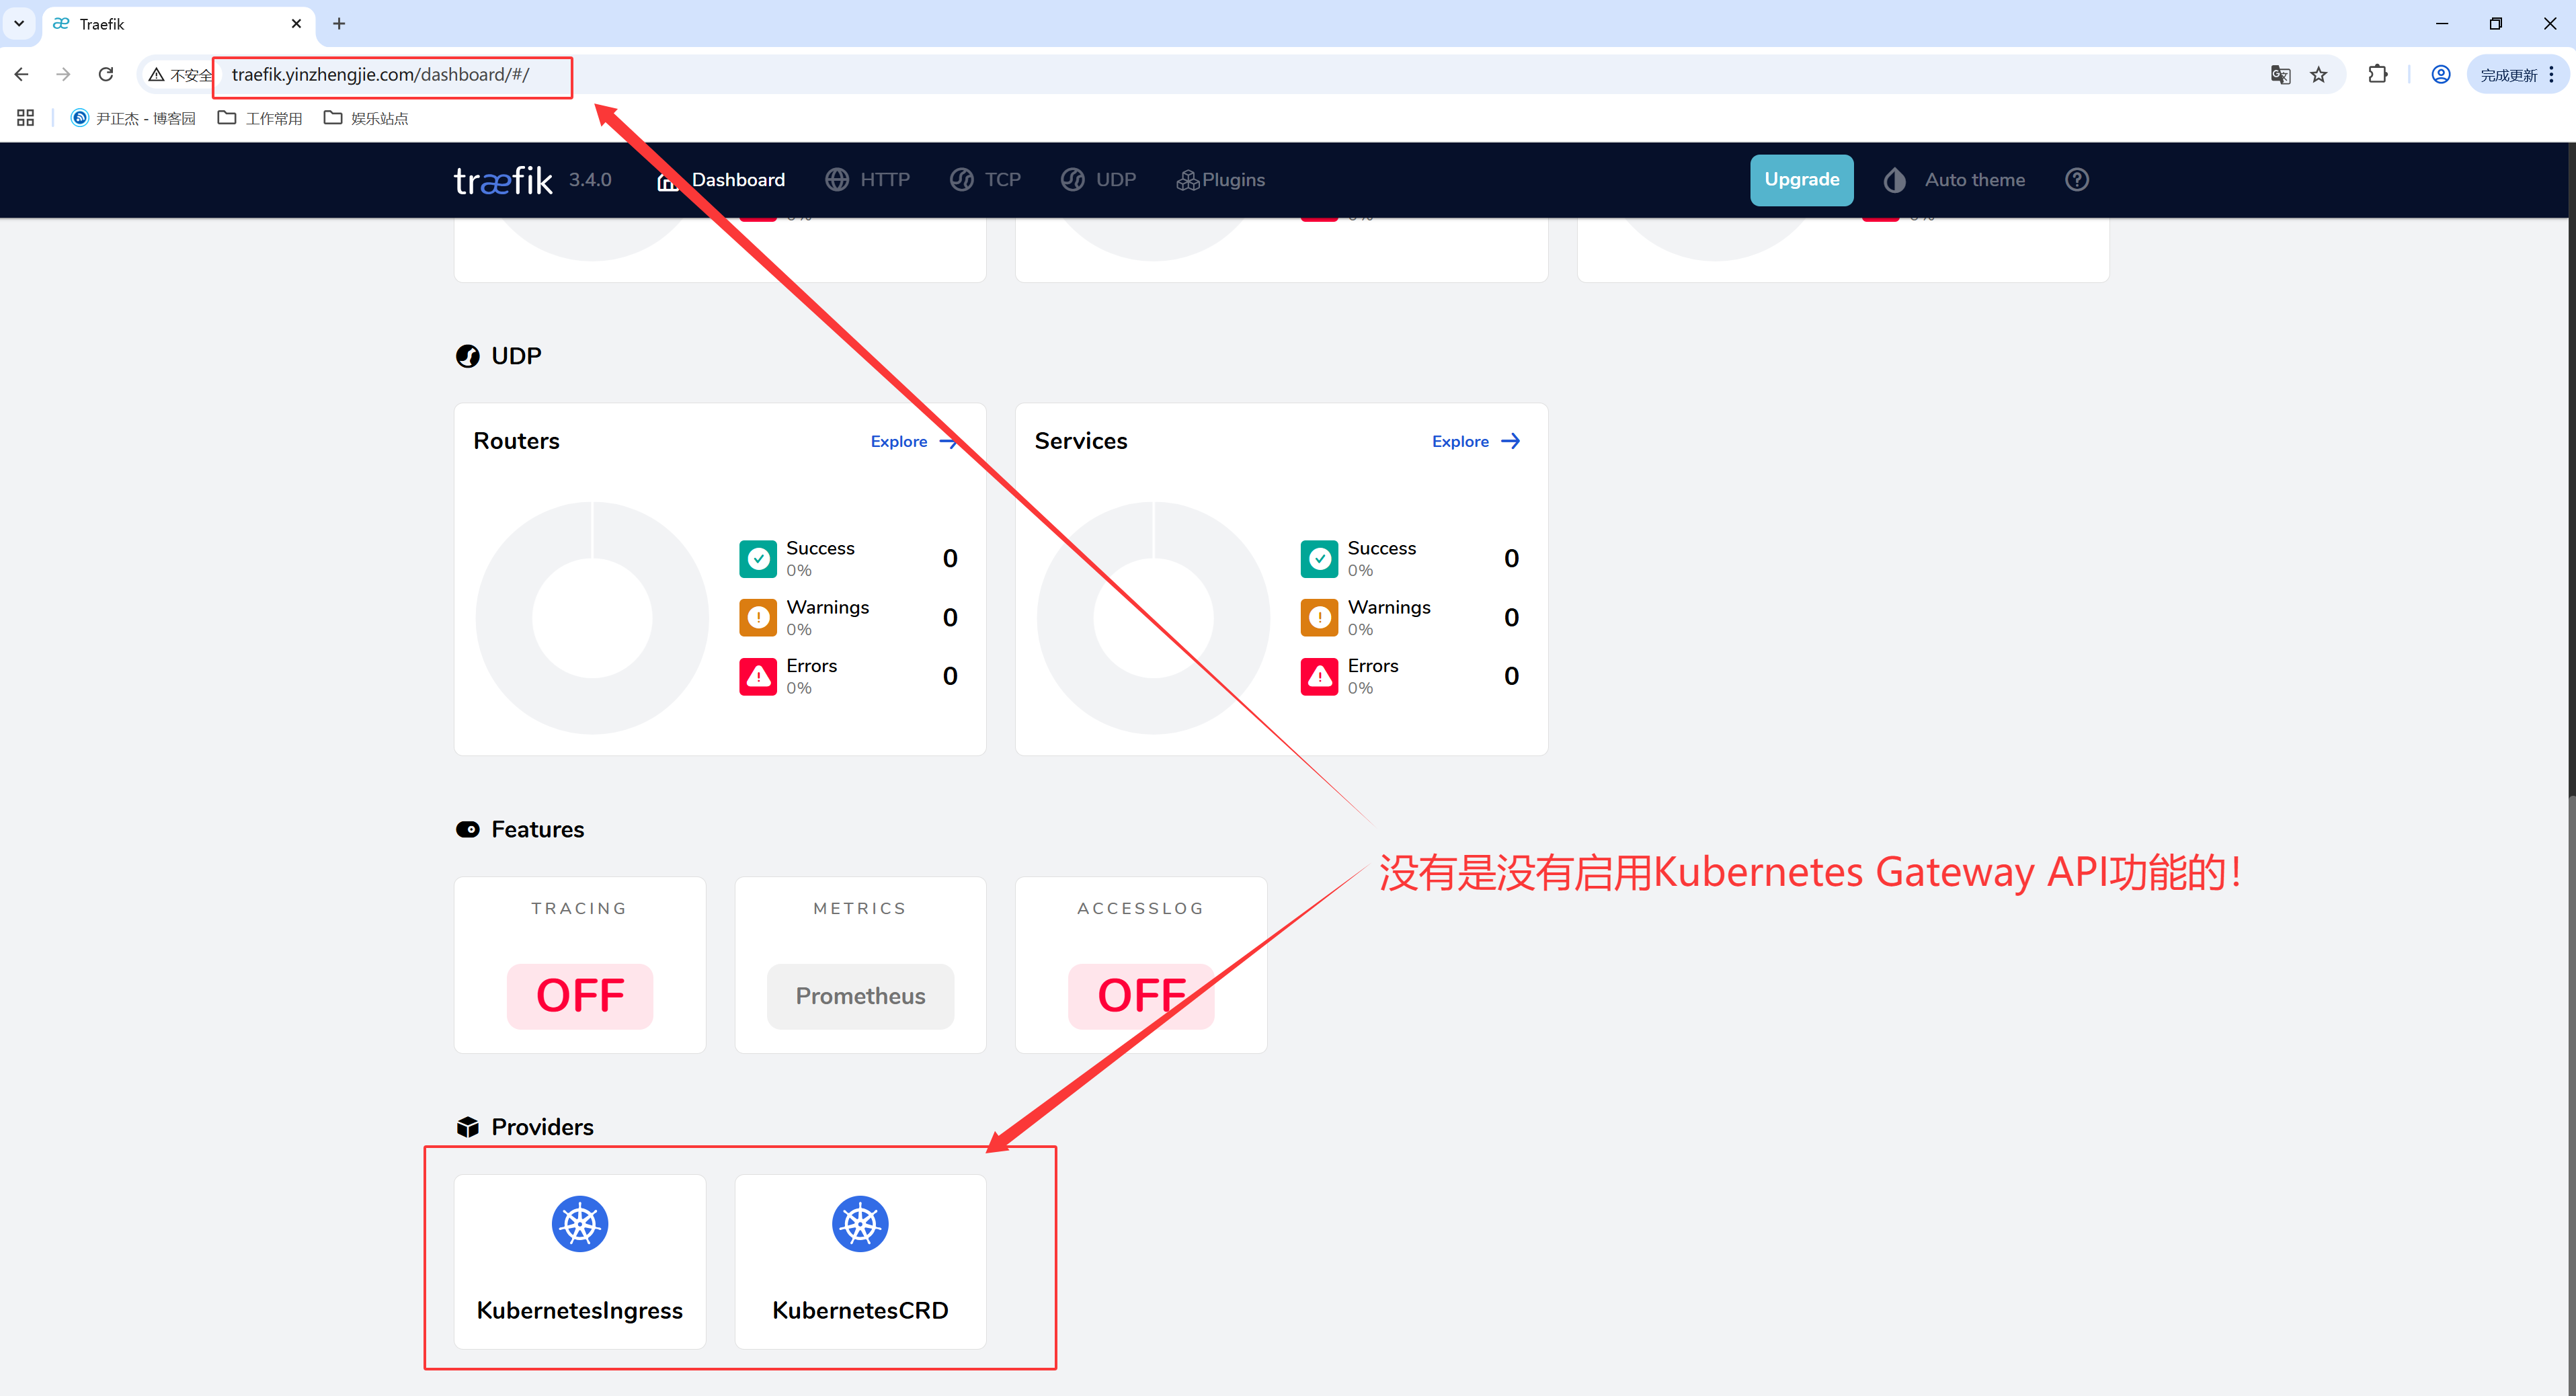2576x1396 pixels.
Task: Open the 娱乐站点 bookmarks folder
Action: click(366, 118)
